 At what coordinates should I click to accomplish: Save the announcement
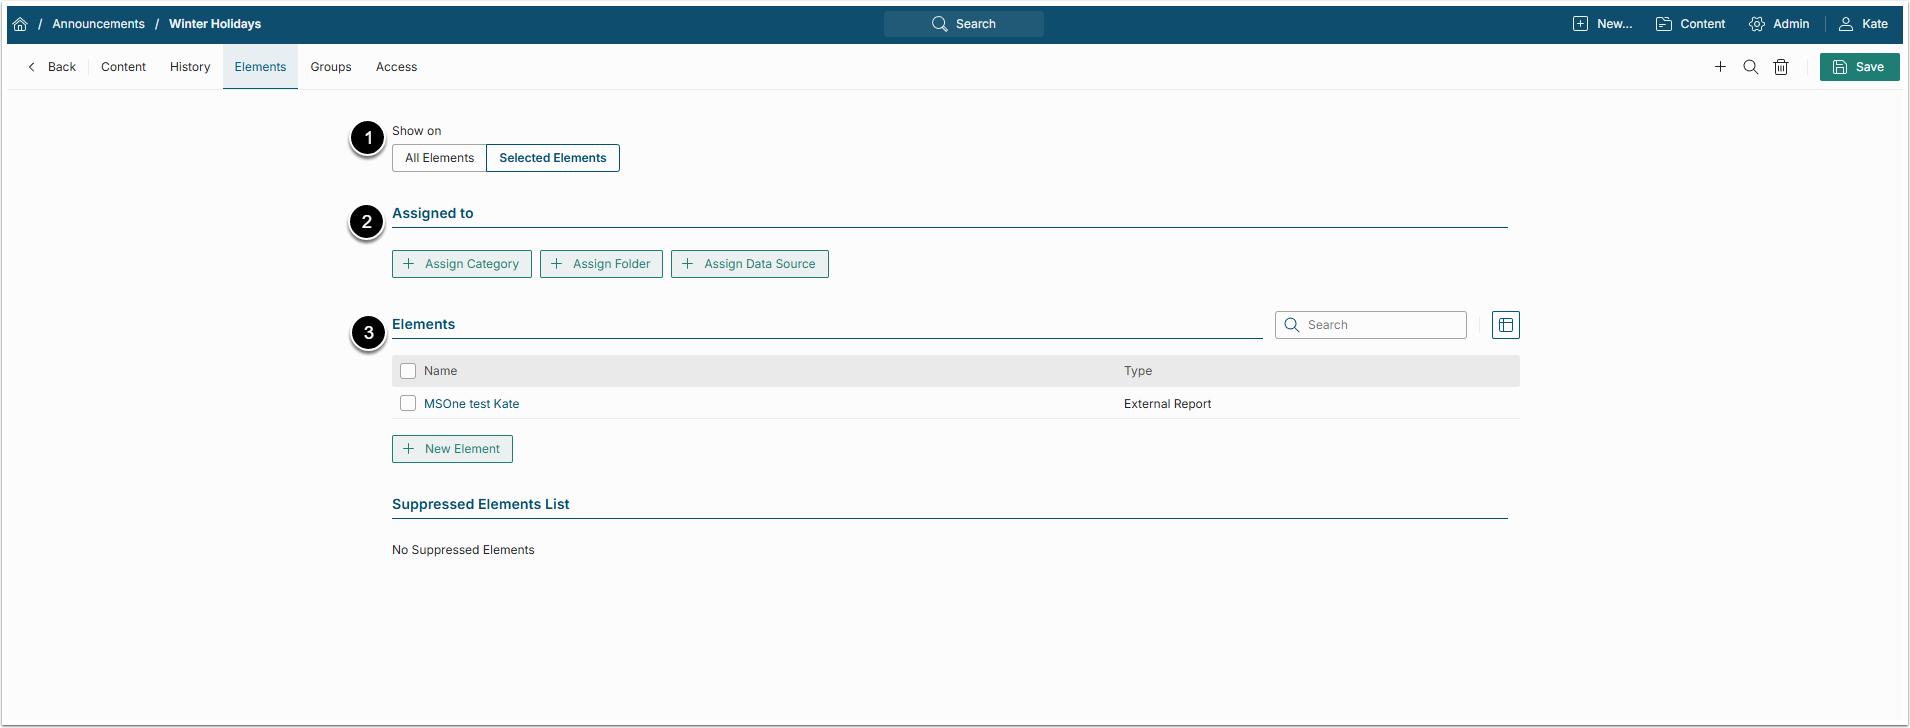[x=1859, y=67]
